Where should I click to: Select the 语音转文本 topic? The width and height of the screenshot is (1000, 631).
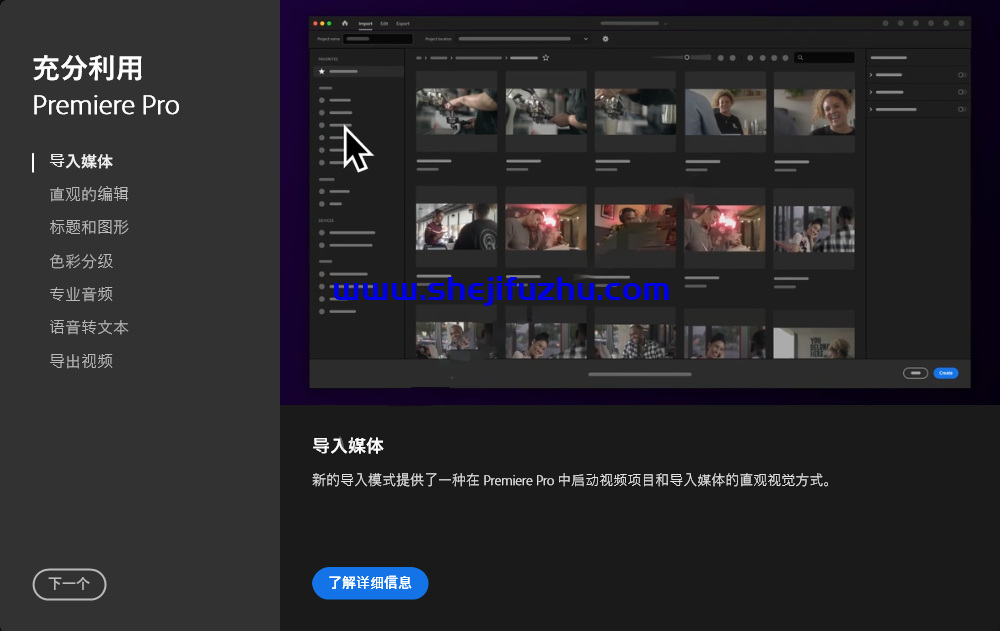pos(89,327)
